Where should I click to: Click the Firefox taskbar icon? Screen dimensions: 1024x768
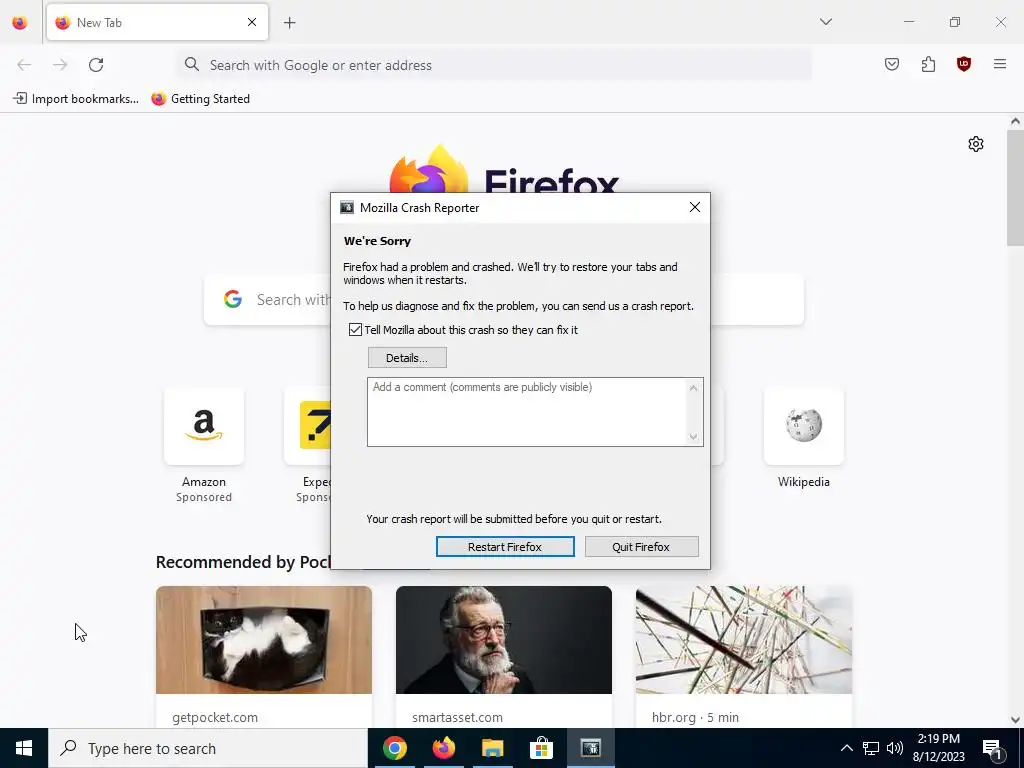tap(444, 748)
